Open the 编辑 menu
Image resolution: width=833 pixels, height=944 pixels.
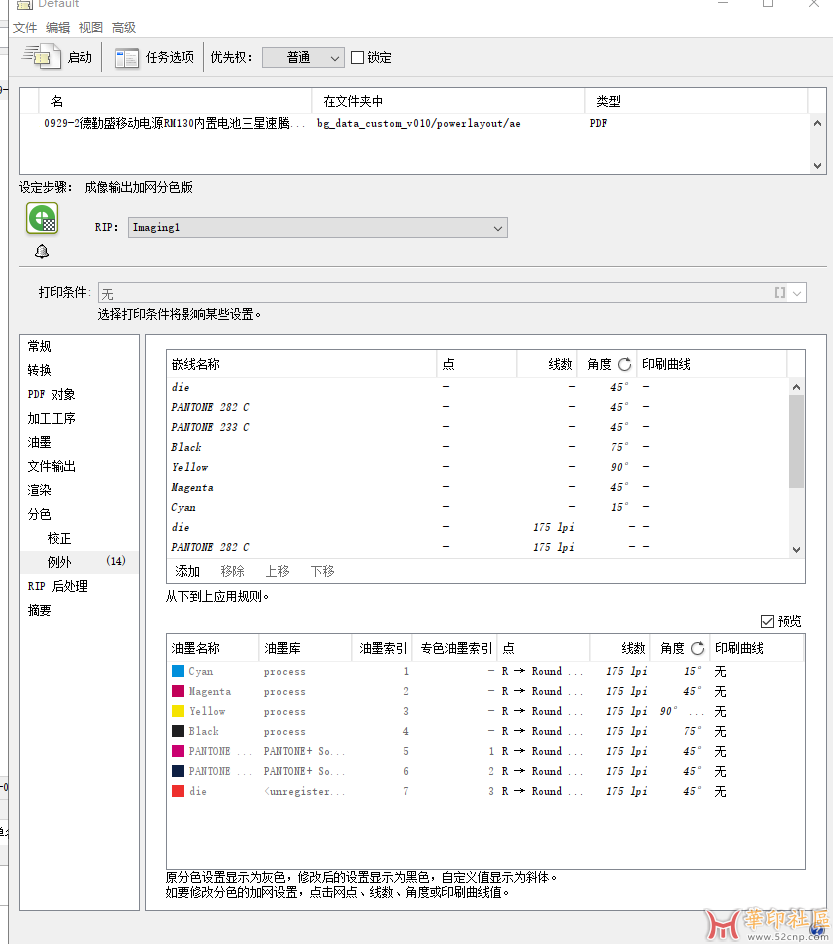pyautogui.click(x=58, y=28)
